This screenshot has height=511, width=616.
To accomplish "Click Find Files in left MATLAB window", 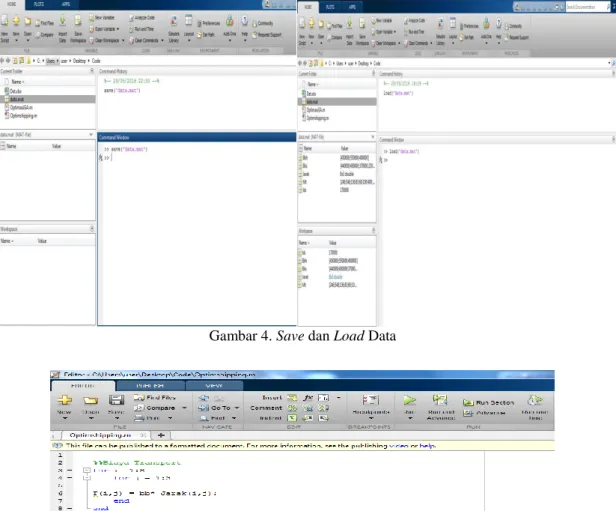I will pyautogui.click(x=45, y=23).
